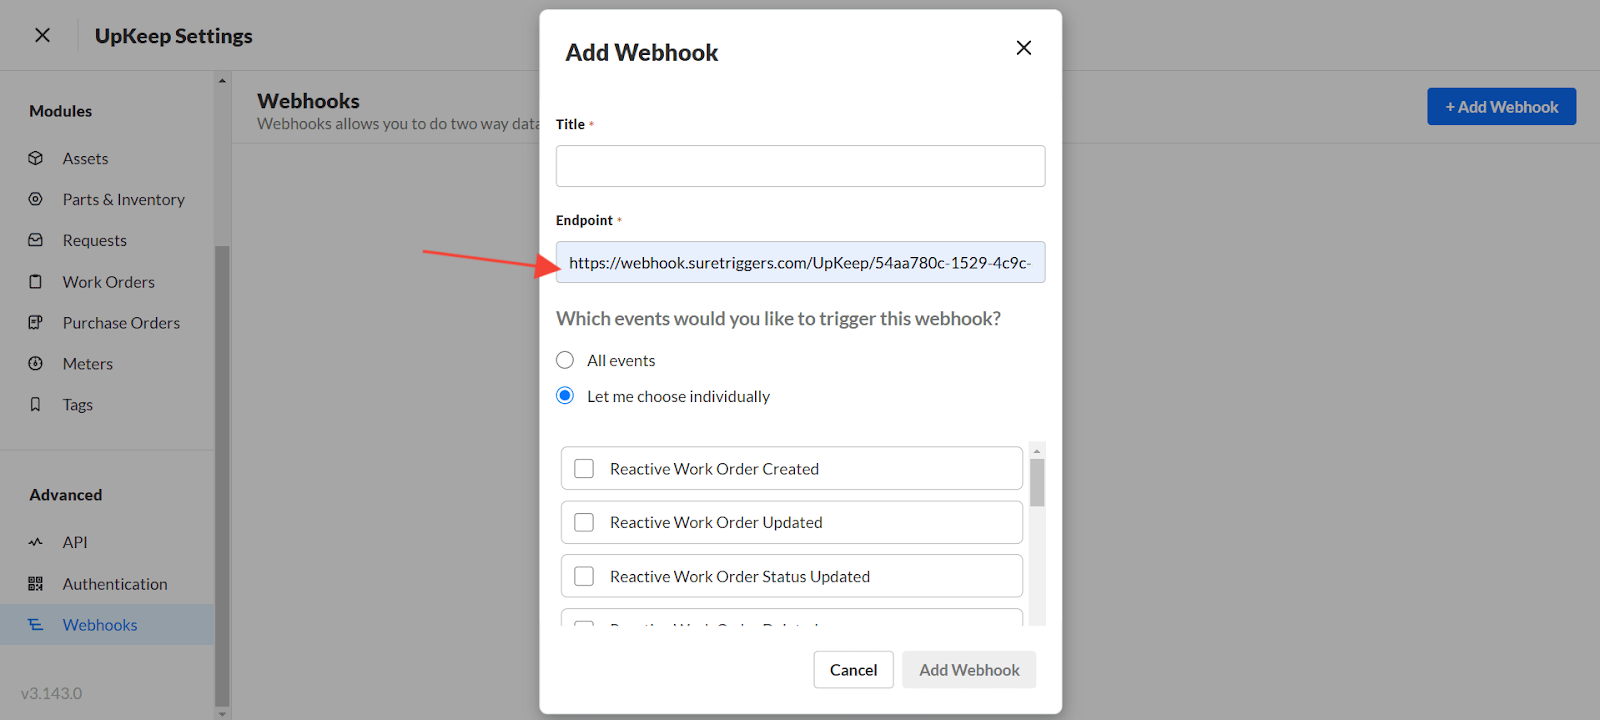Select the All events radio option

tap(565, 360)
